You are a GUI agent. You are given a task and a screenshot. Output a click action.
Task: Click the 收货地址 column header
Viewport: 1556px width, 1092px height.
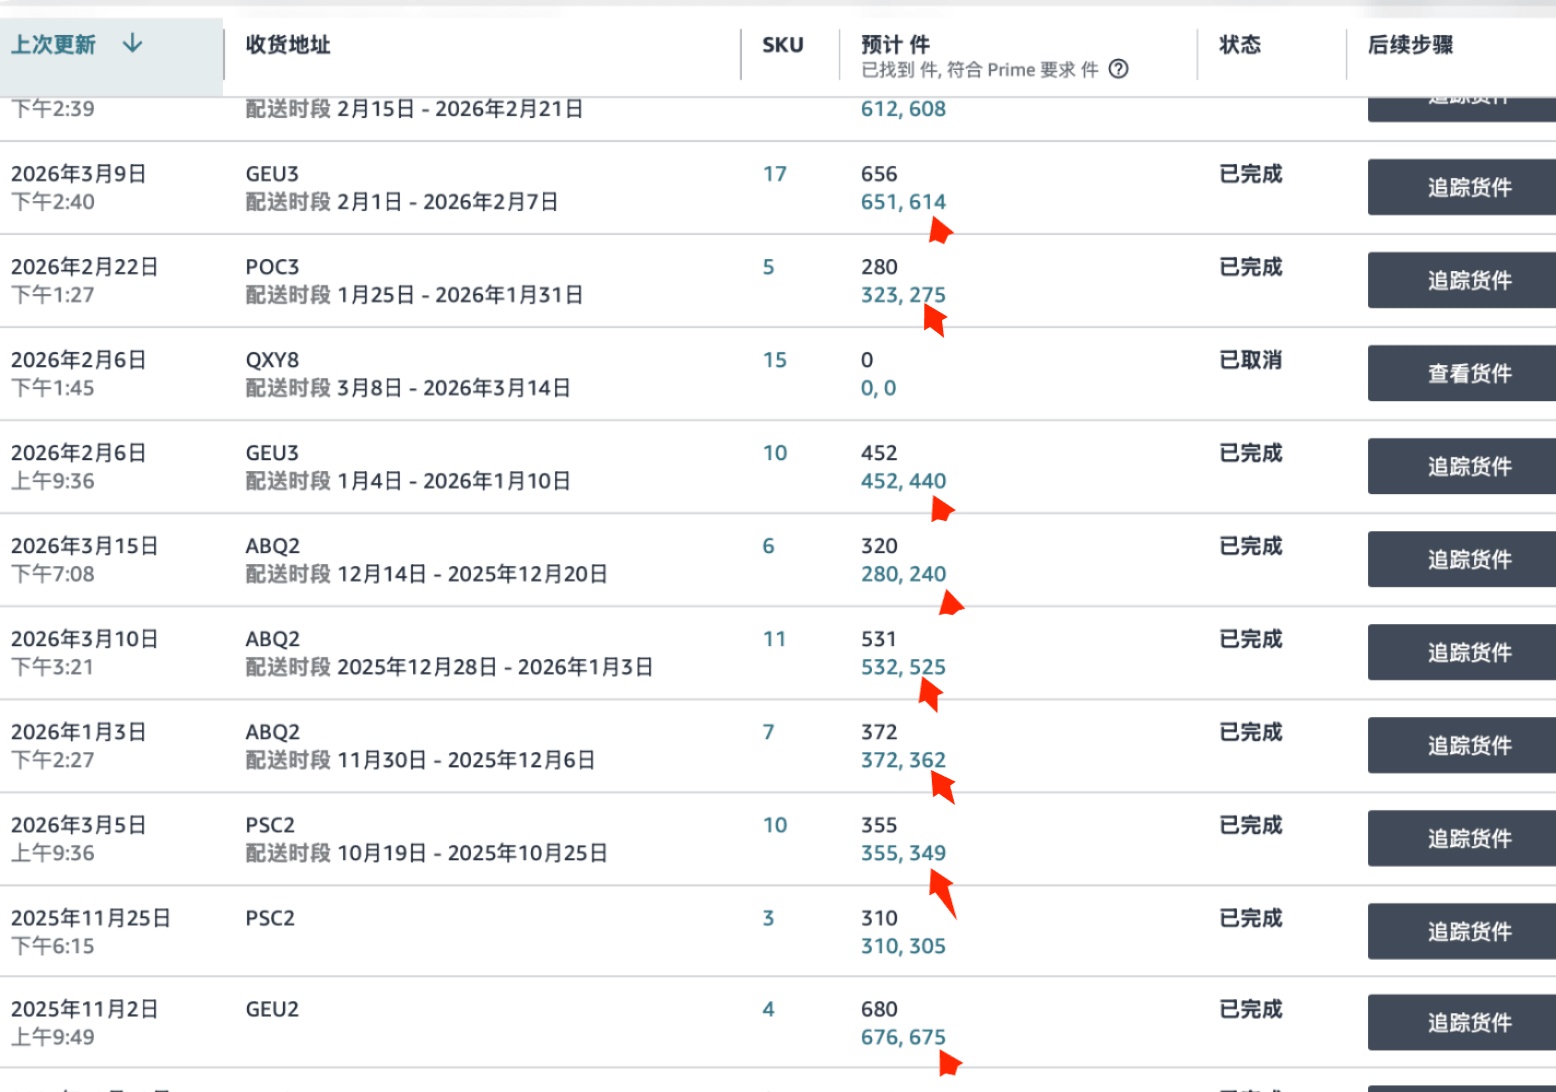(x=288, y=45)
